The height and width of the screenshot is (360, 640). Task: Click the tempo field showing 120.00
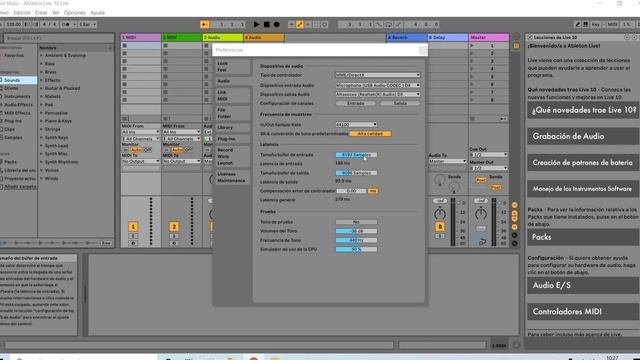pos(13,24)
